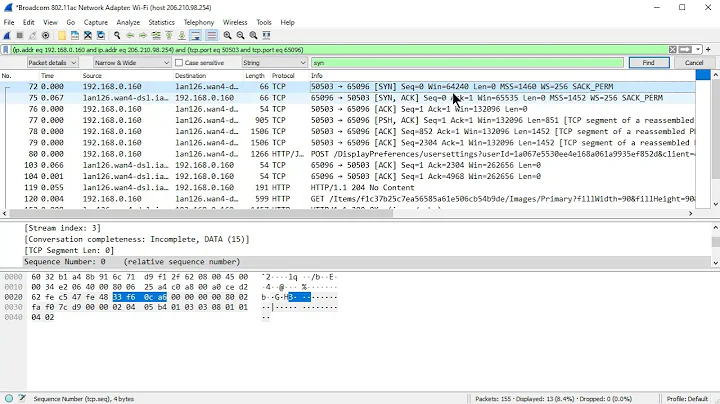Open the Edit menu
Screen dimensions: 720x404
(x=28, y=22)
